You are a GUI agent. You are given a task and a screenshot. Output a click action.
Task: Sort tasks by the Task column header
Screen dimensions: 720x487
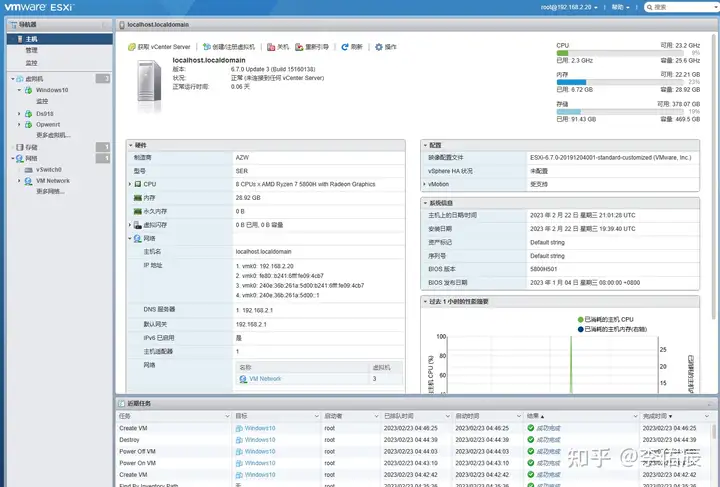click(x=174, y=416)
